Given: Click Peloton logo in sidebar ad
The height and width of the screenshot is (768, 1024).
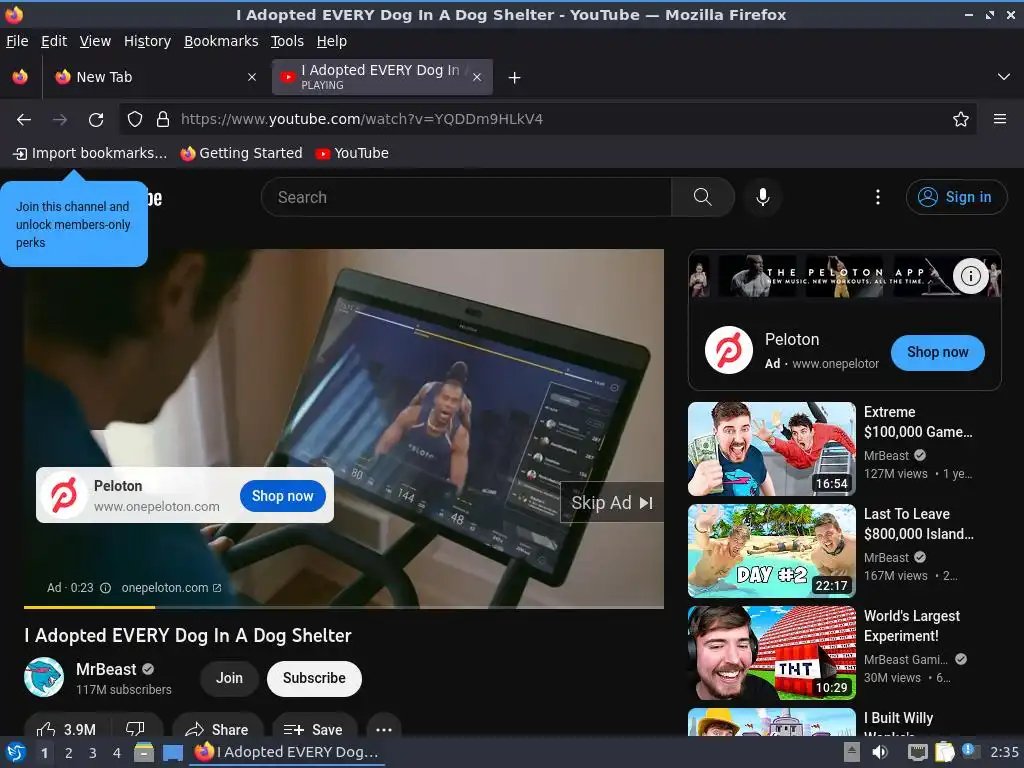Looking at the screenshot, I should pyautogui.click(x=729, y=350).
